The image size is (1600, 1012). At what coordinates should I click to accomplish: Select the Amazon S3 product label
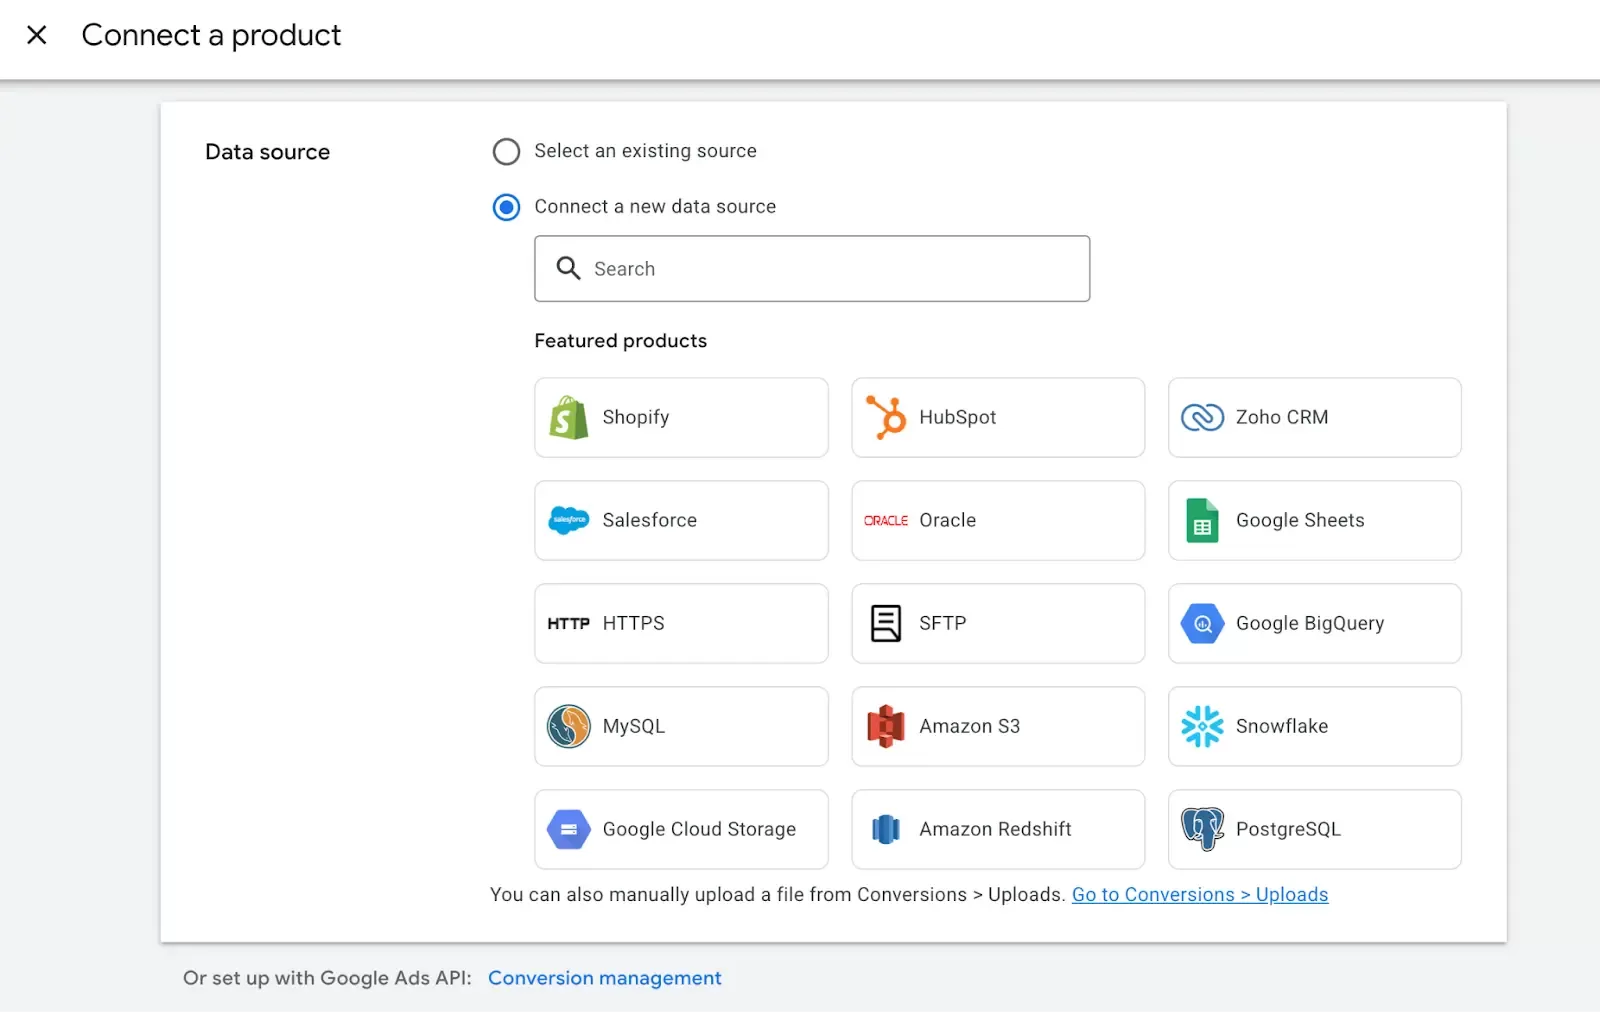tap(970, 726)
